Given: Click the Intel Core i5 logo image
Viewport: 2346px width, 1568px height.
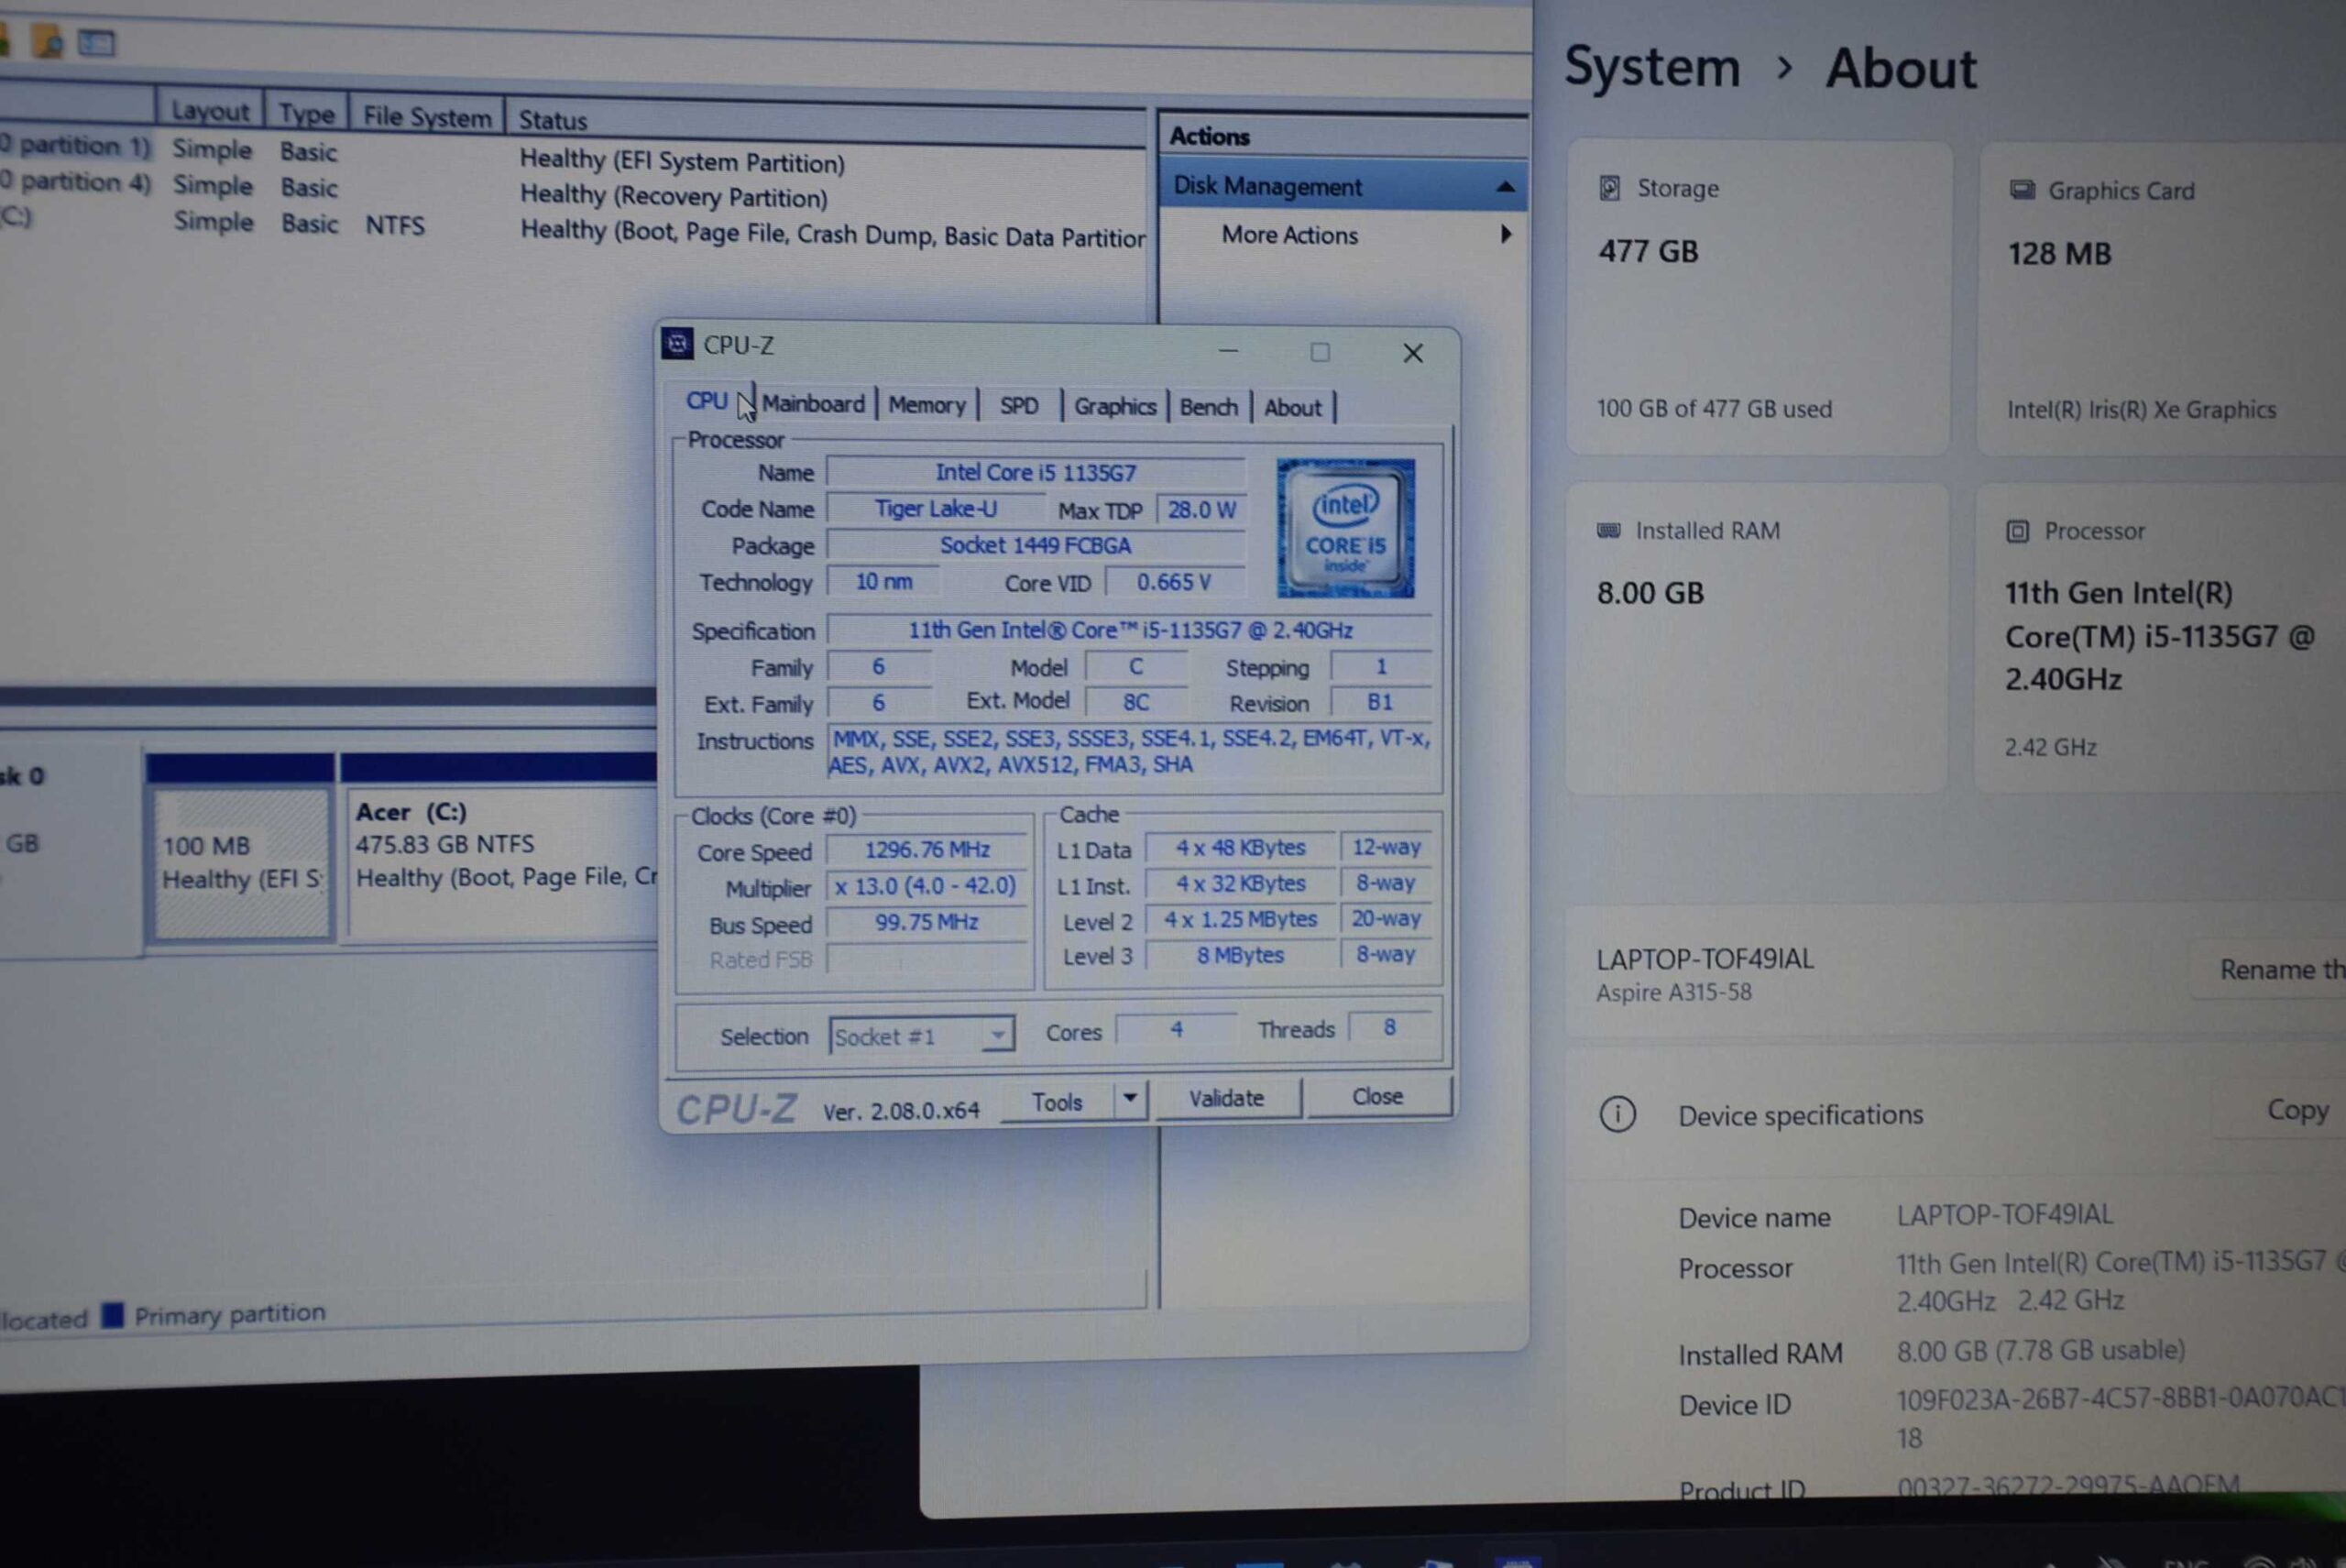Looking at the screenshot, I should point(1345,528).
